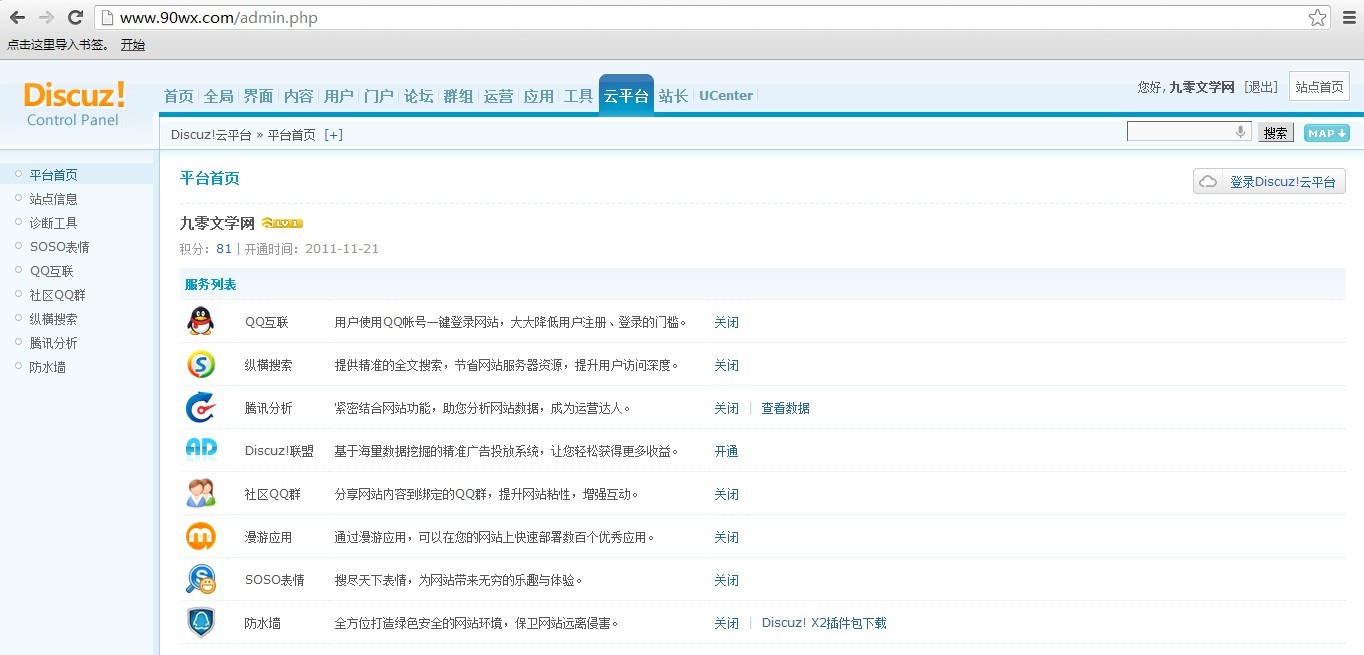
Task: Open 腾讯分析 in the sidebar
Action: click(53, 343)
